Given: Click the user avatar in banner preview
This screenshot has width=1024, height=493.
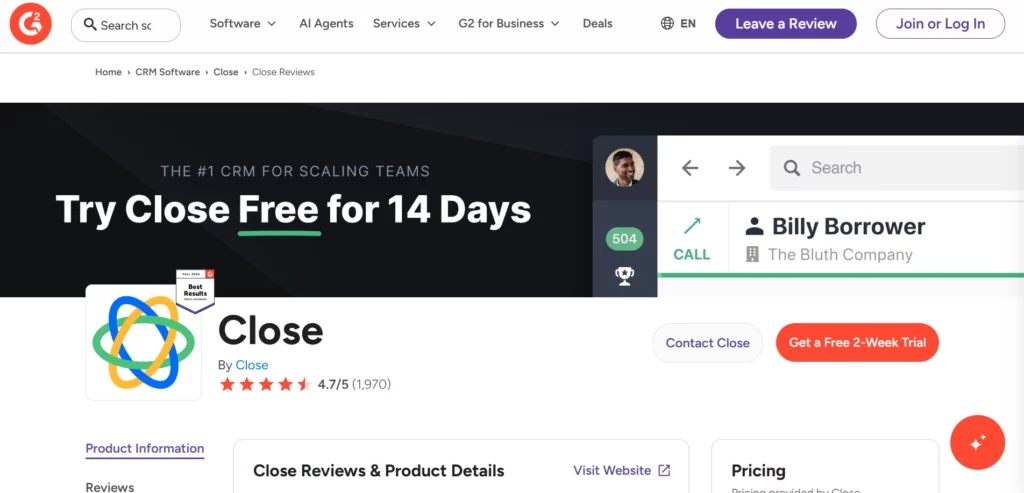Looking at the screenshot, I should (x=624, y=167).
